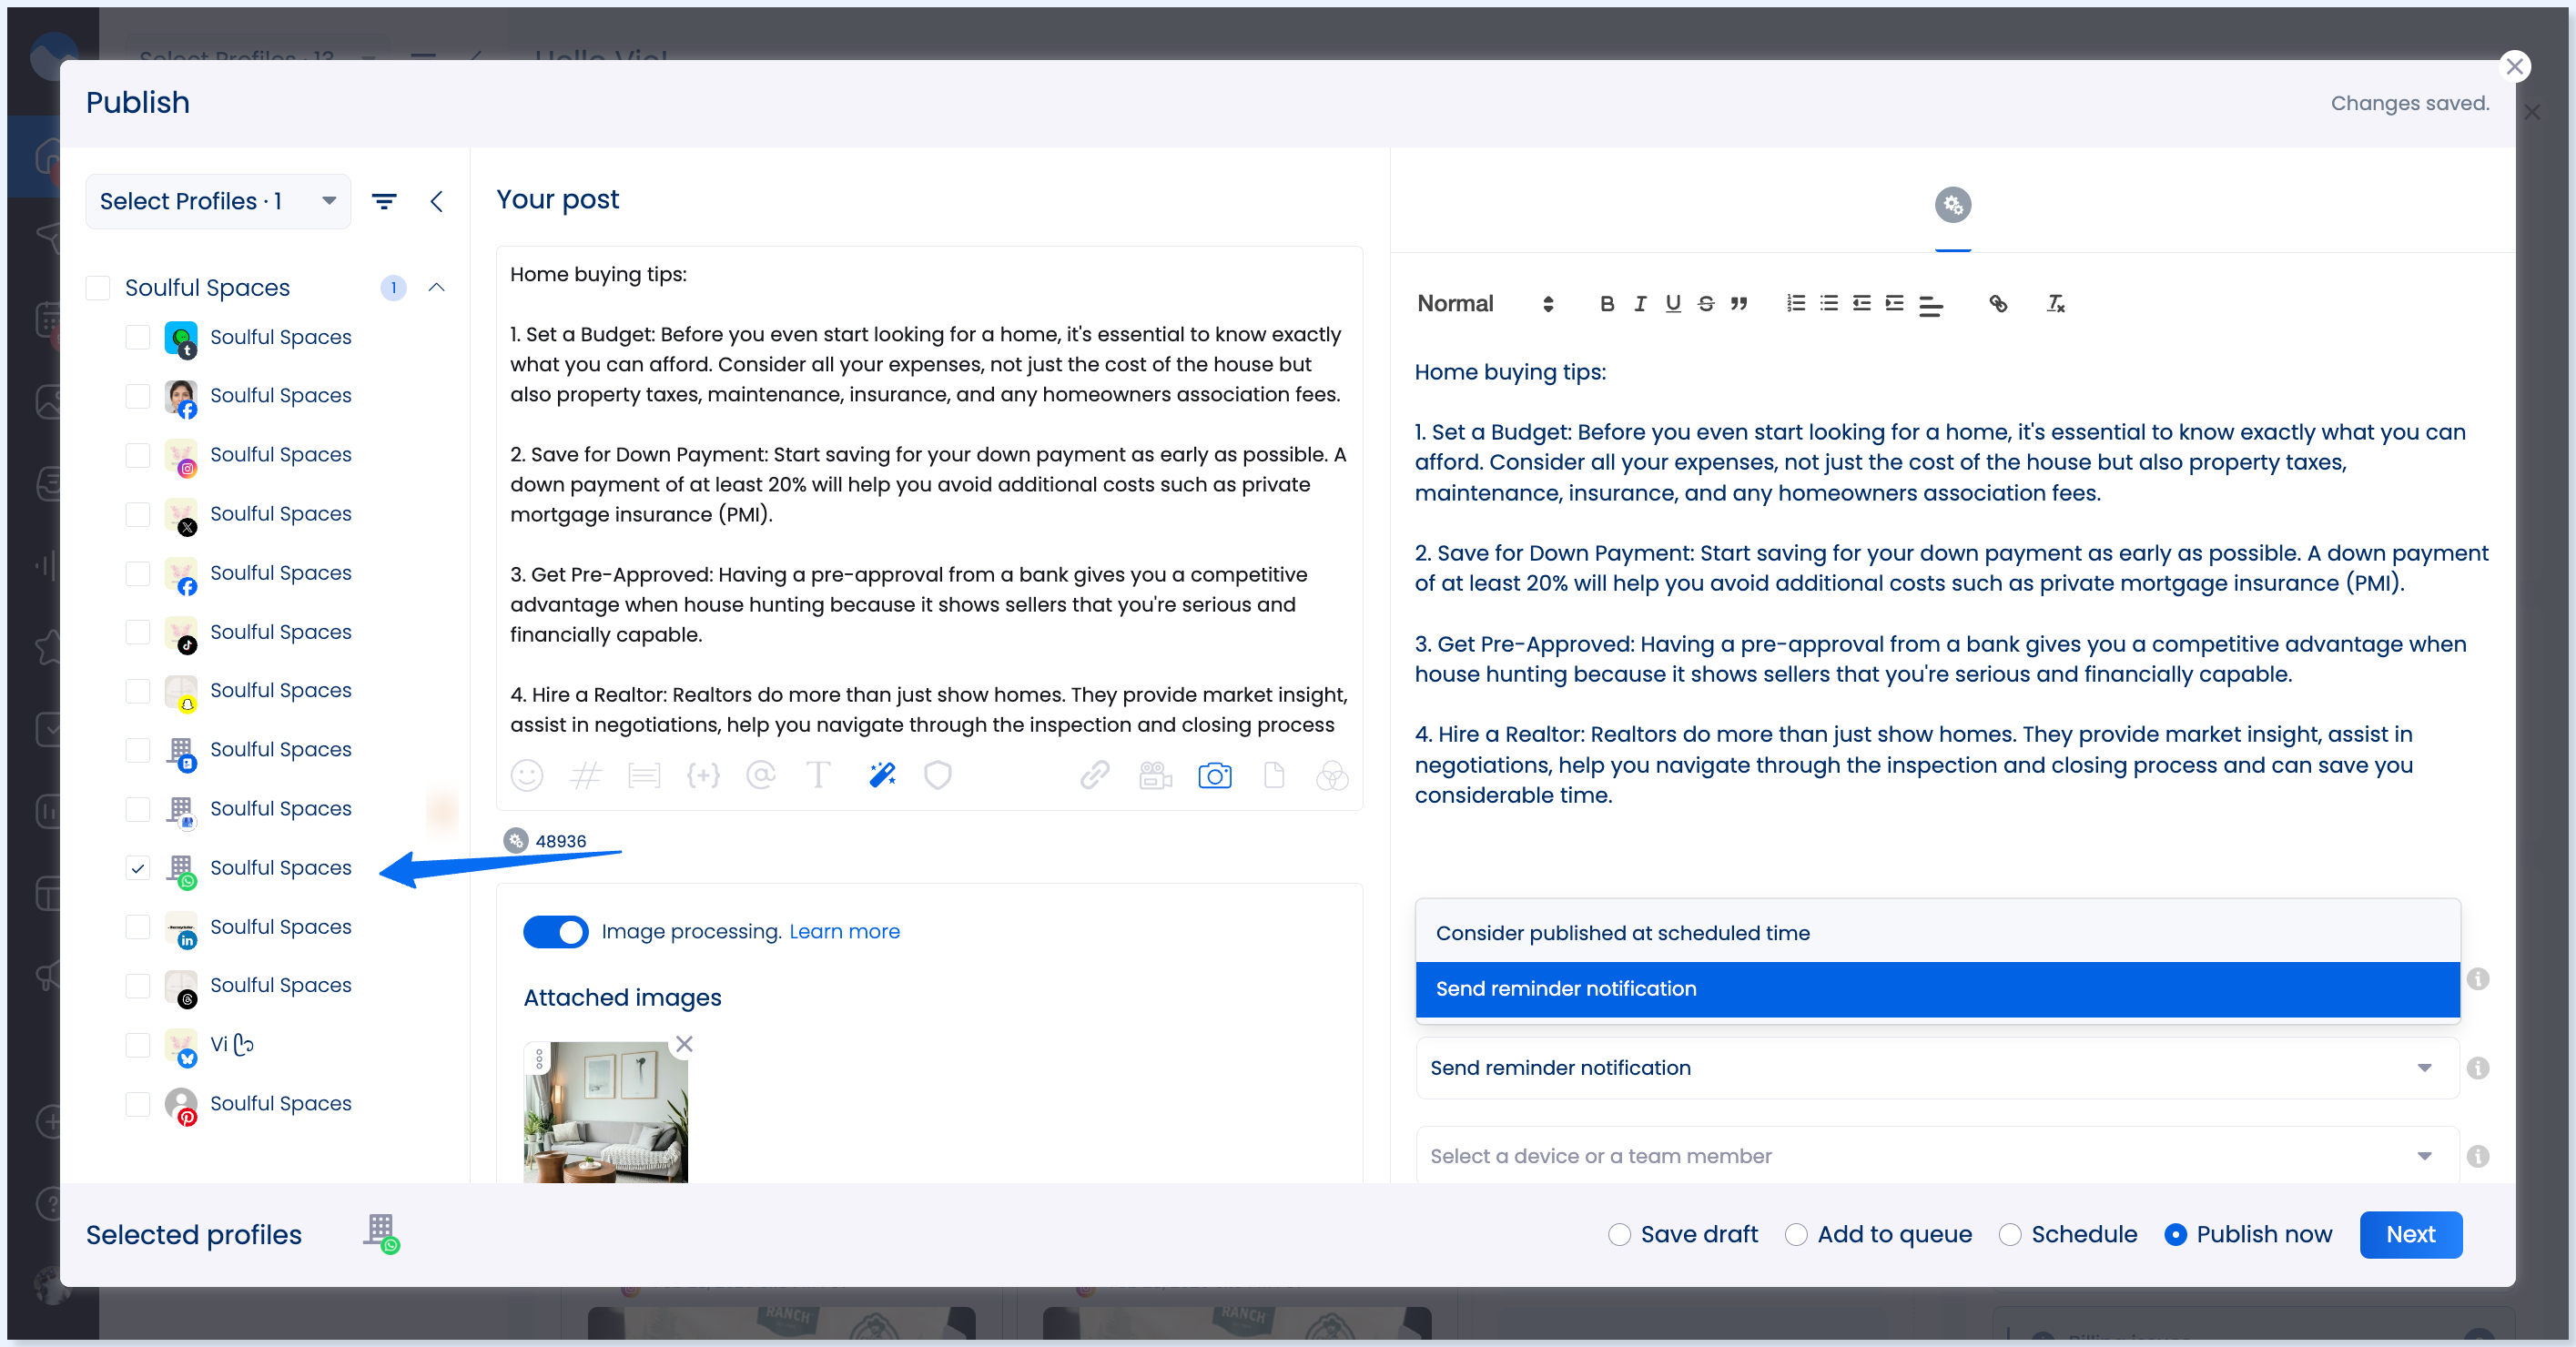Attach a document file icon
The width and height of the screenshot is (2576, 1347).
[1274, 775]
